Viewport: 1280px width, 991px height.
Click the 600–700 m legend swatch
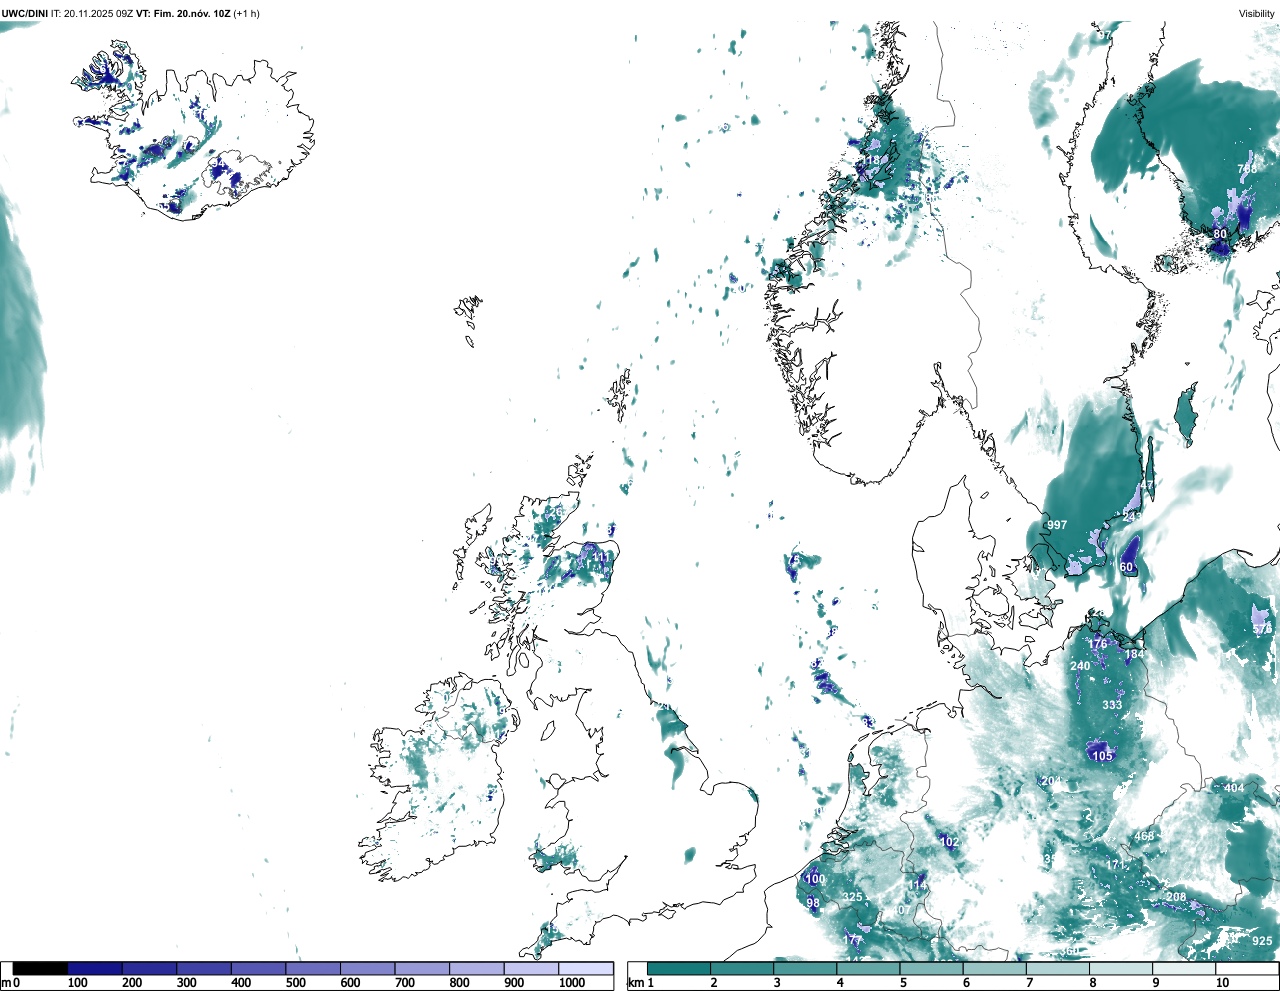pos(368,969)
